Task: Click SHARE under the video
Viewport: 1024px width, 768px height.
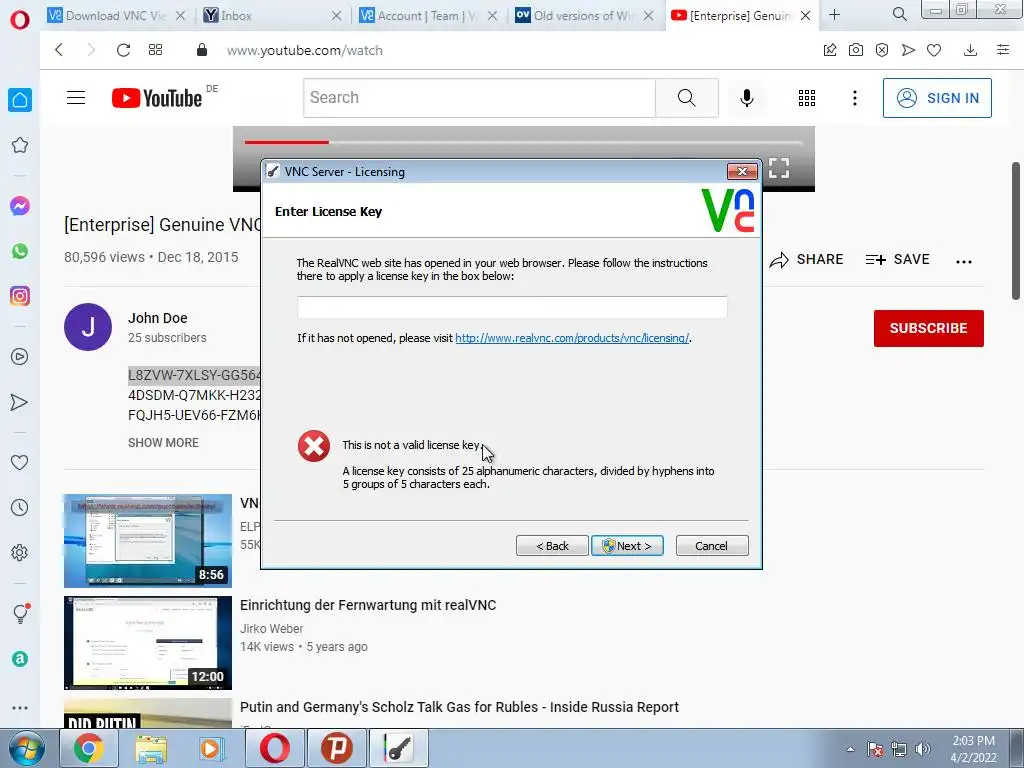Action: pos(807,260)
